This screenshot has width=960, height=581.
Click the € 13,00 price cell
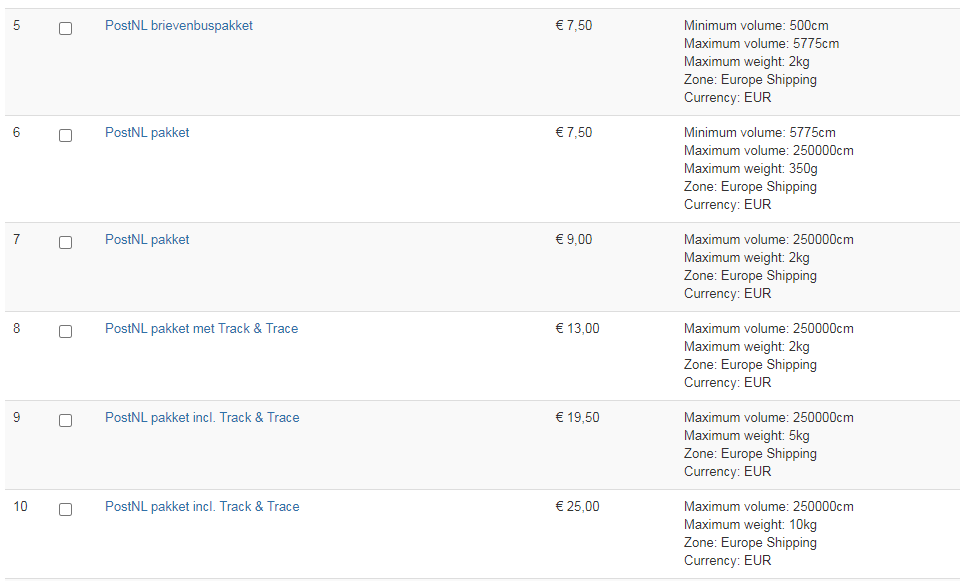click(x=577, y=329)
